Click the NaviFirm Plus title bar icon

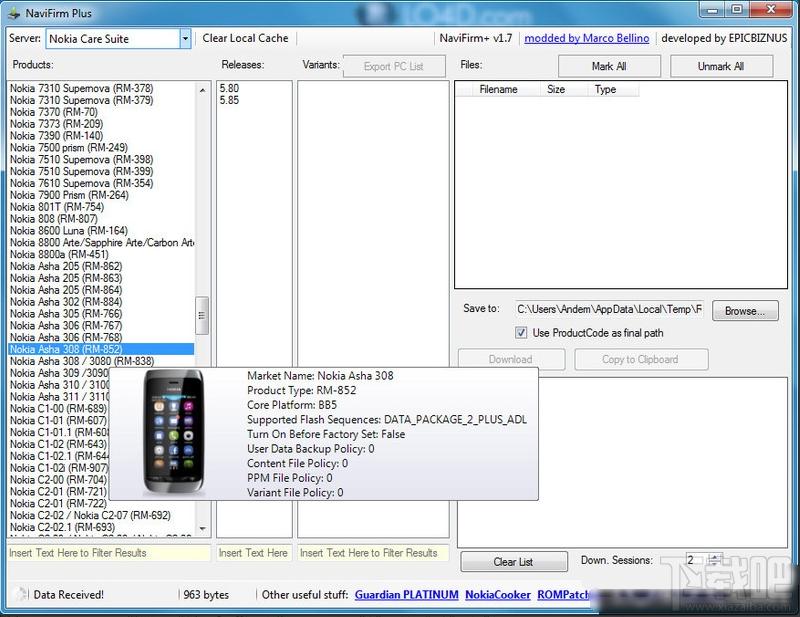14,13
